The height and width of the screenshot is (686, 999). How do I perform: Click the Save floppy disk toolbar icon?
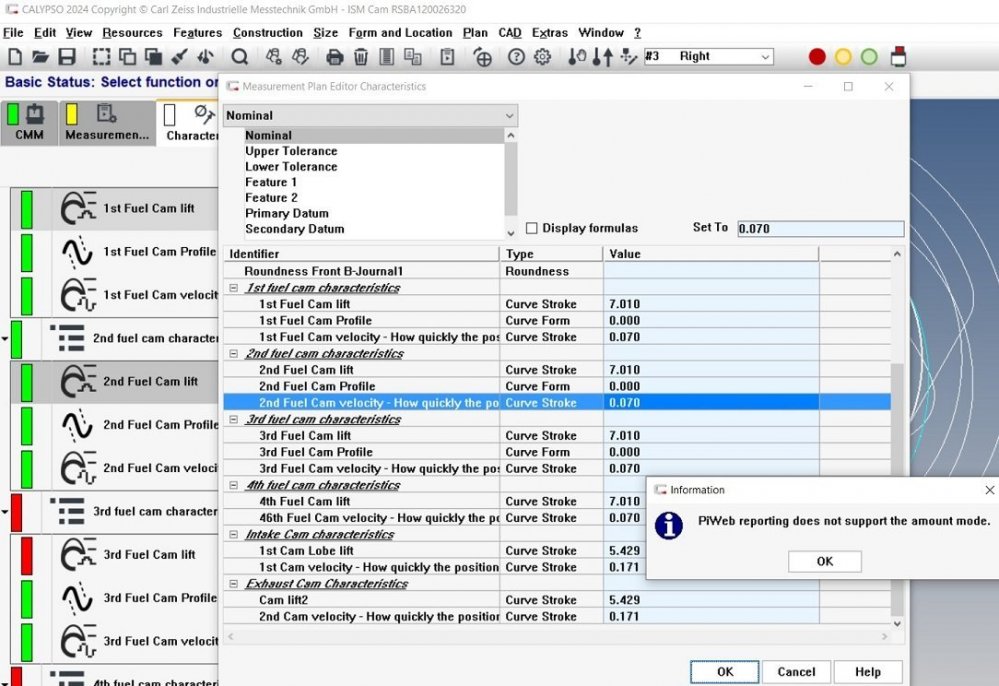click(x=67, y=57)
